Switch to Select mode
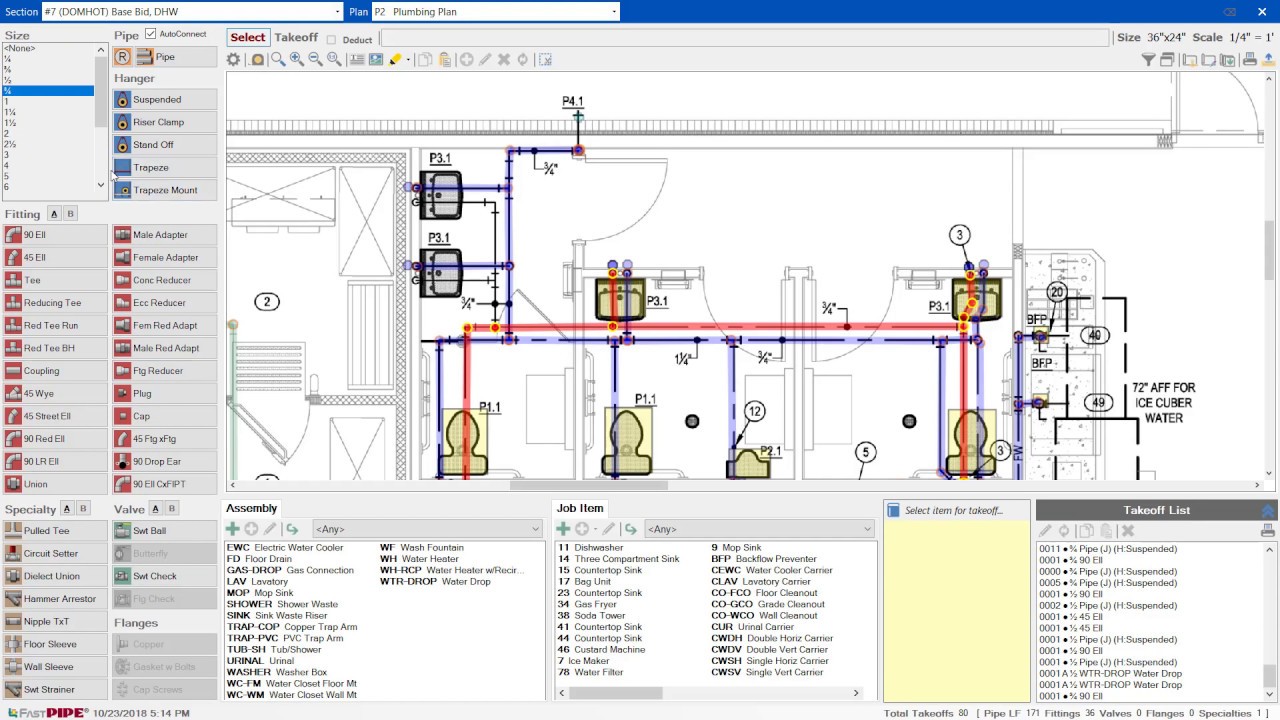Viewport: 1280px width, 720px height. (248, 38)
